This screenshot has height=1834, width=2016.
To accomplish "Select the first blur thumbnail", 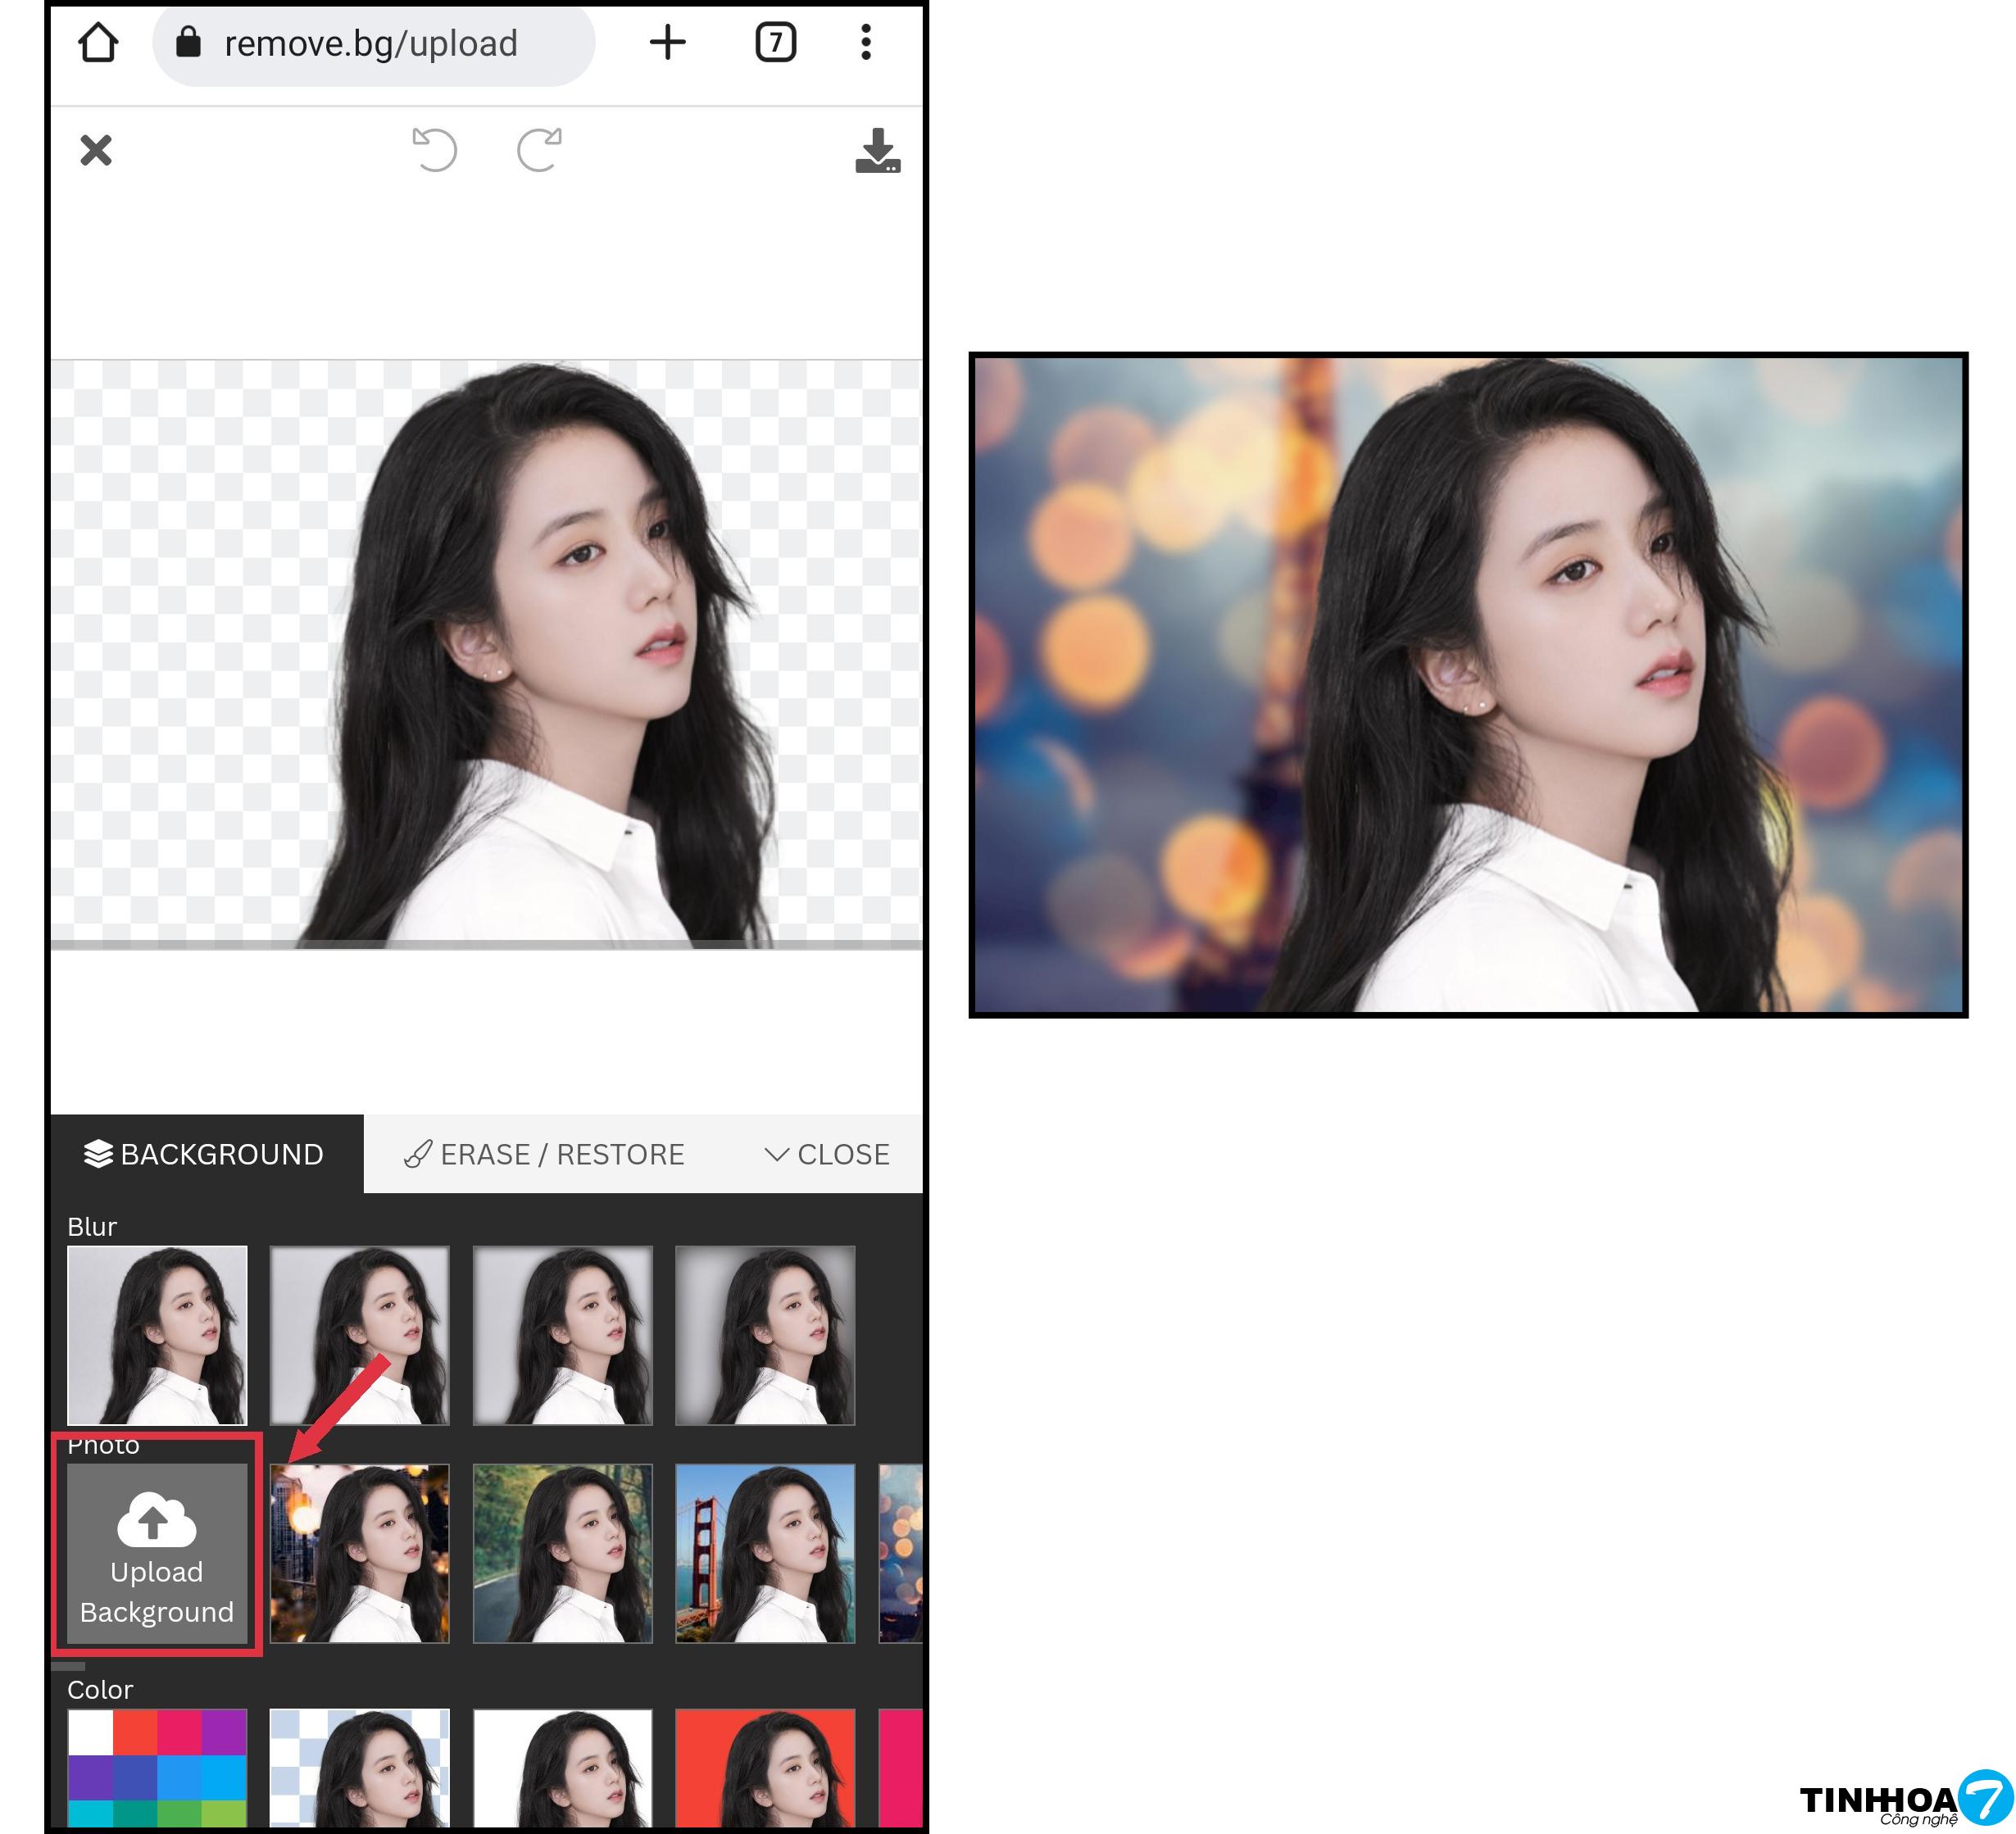I will (157, 1335).
